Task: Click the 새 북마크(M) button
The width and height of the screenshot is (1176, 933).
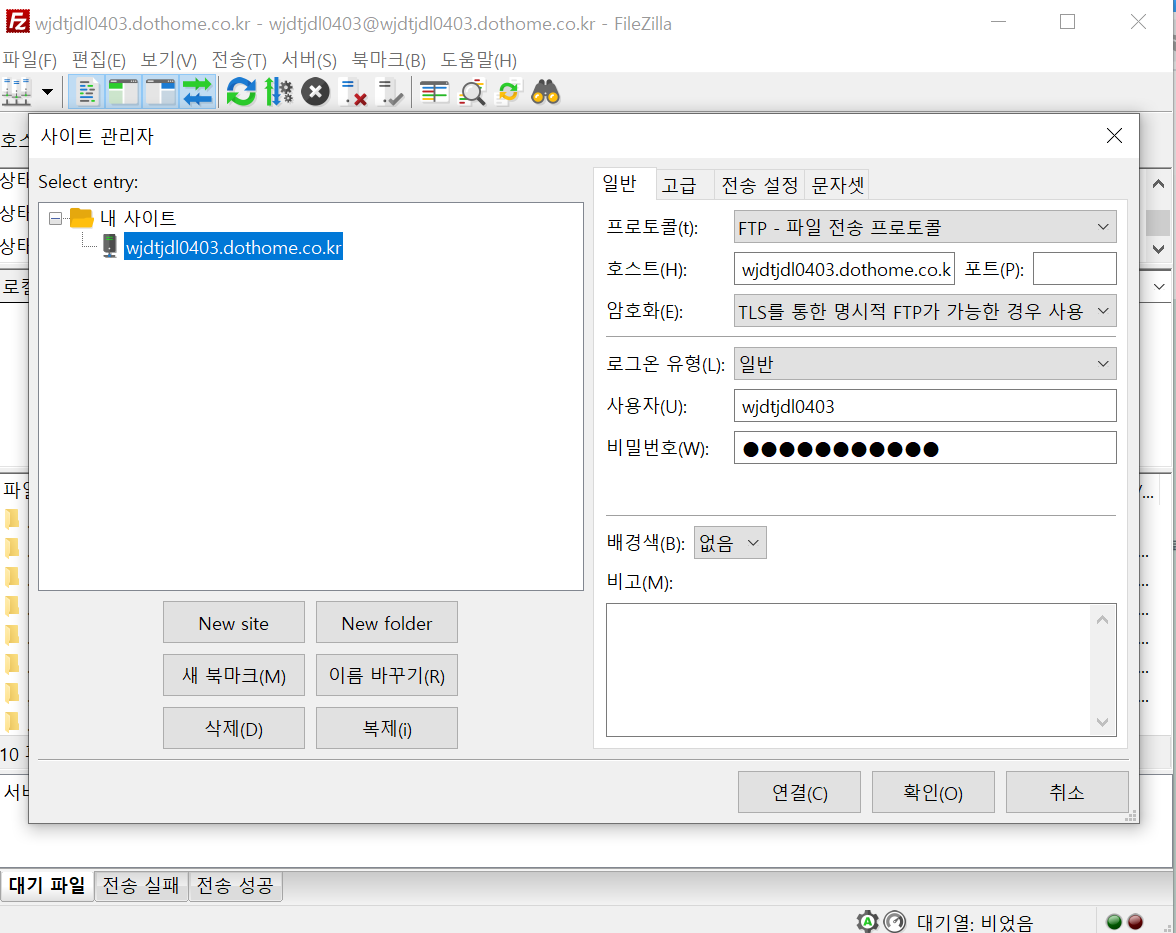Action: point(233,675)
